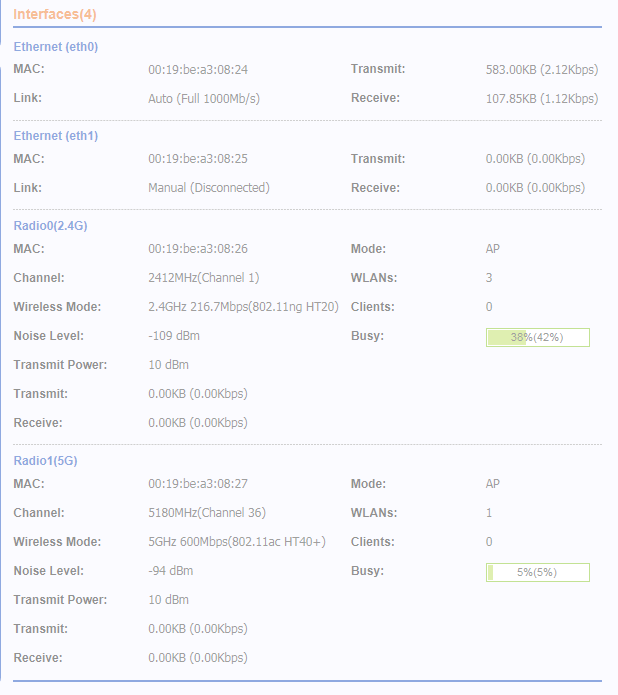Click channel value 2412MHz(Channel 1)

point(203,277)
